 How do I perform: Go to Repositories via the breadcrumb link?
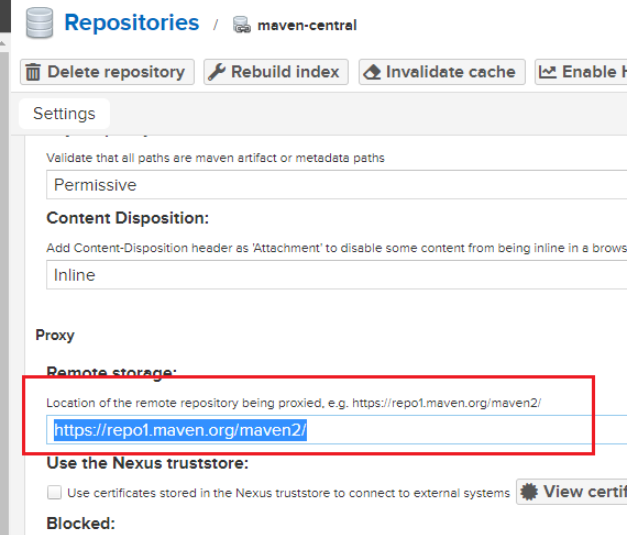(x=131, y=23)
